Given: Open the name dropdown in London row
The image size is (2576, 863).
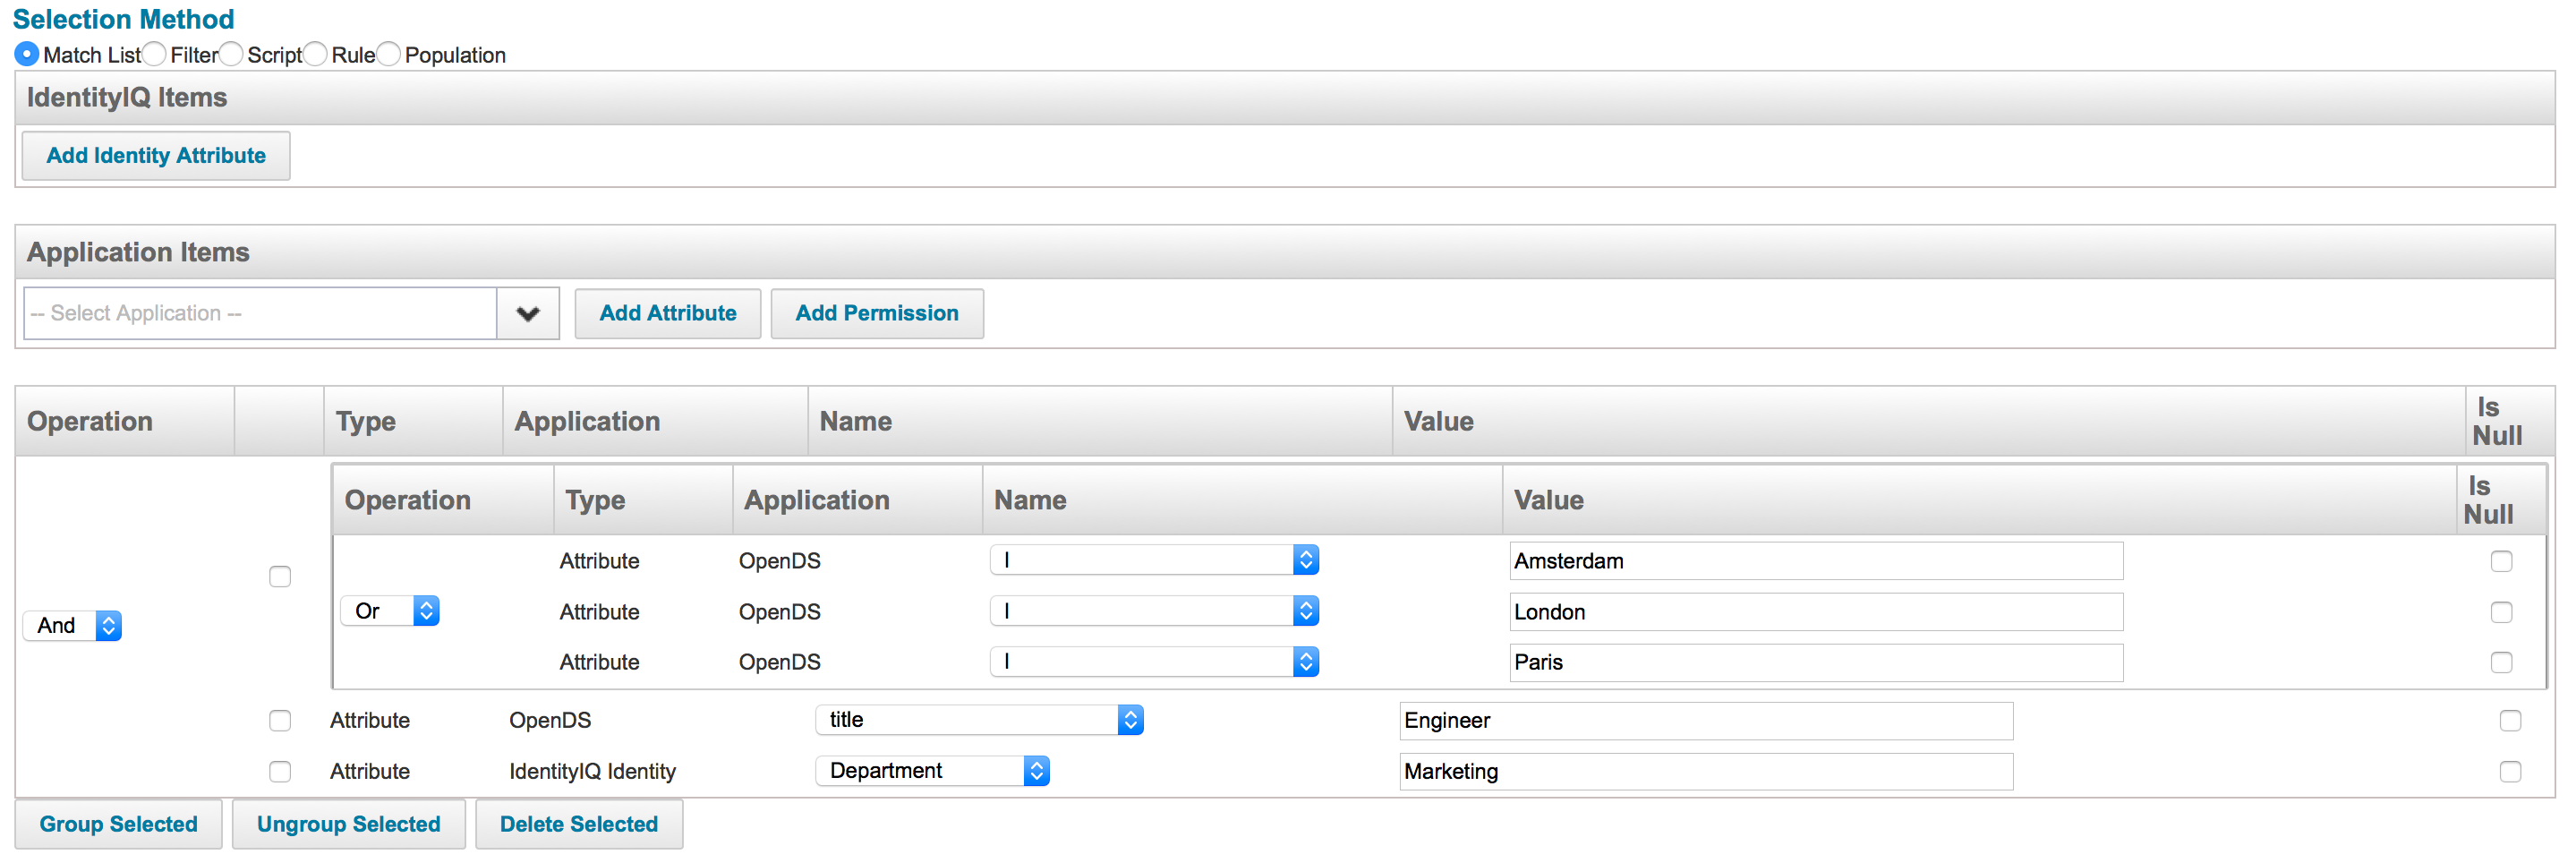Looking at the screenshot, I should 1154,611.
